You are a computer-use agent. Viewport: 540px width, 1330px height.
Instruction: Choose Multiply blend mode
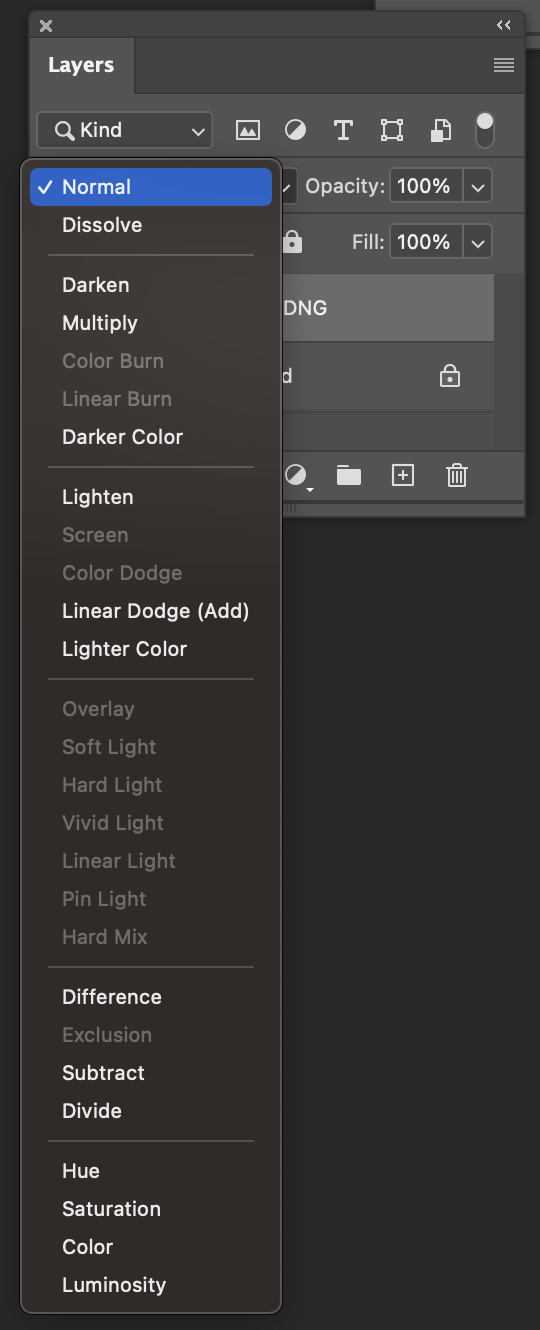pyautogui.click(x=100, y=323)
